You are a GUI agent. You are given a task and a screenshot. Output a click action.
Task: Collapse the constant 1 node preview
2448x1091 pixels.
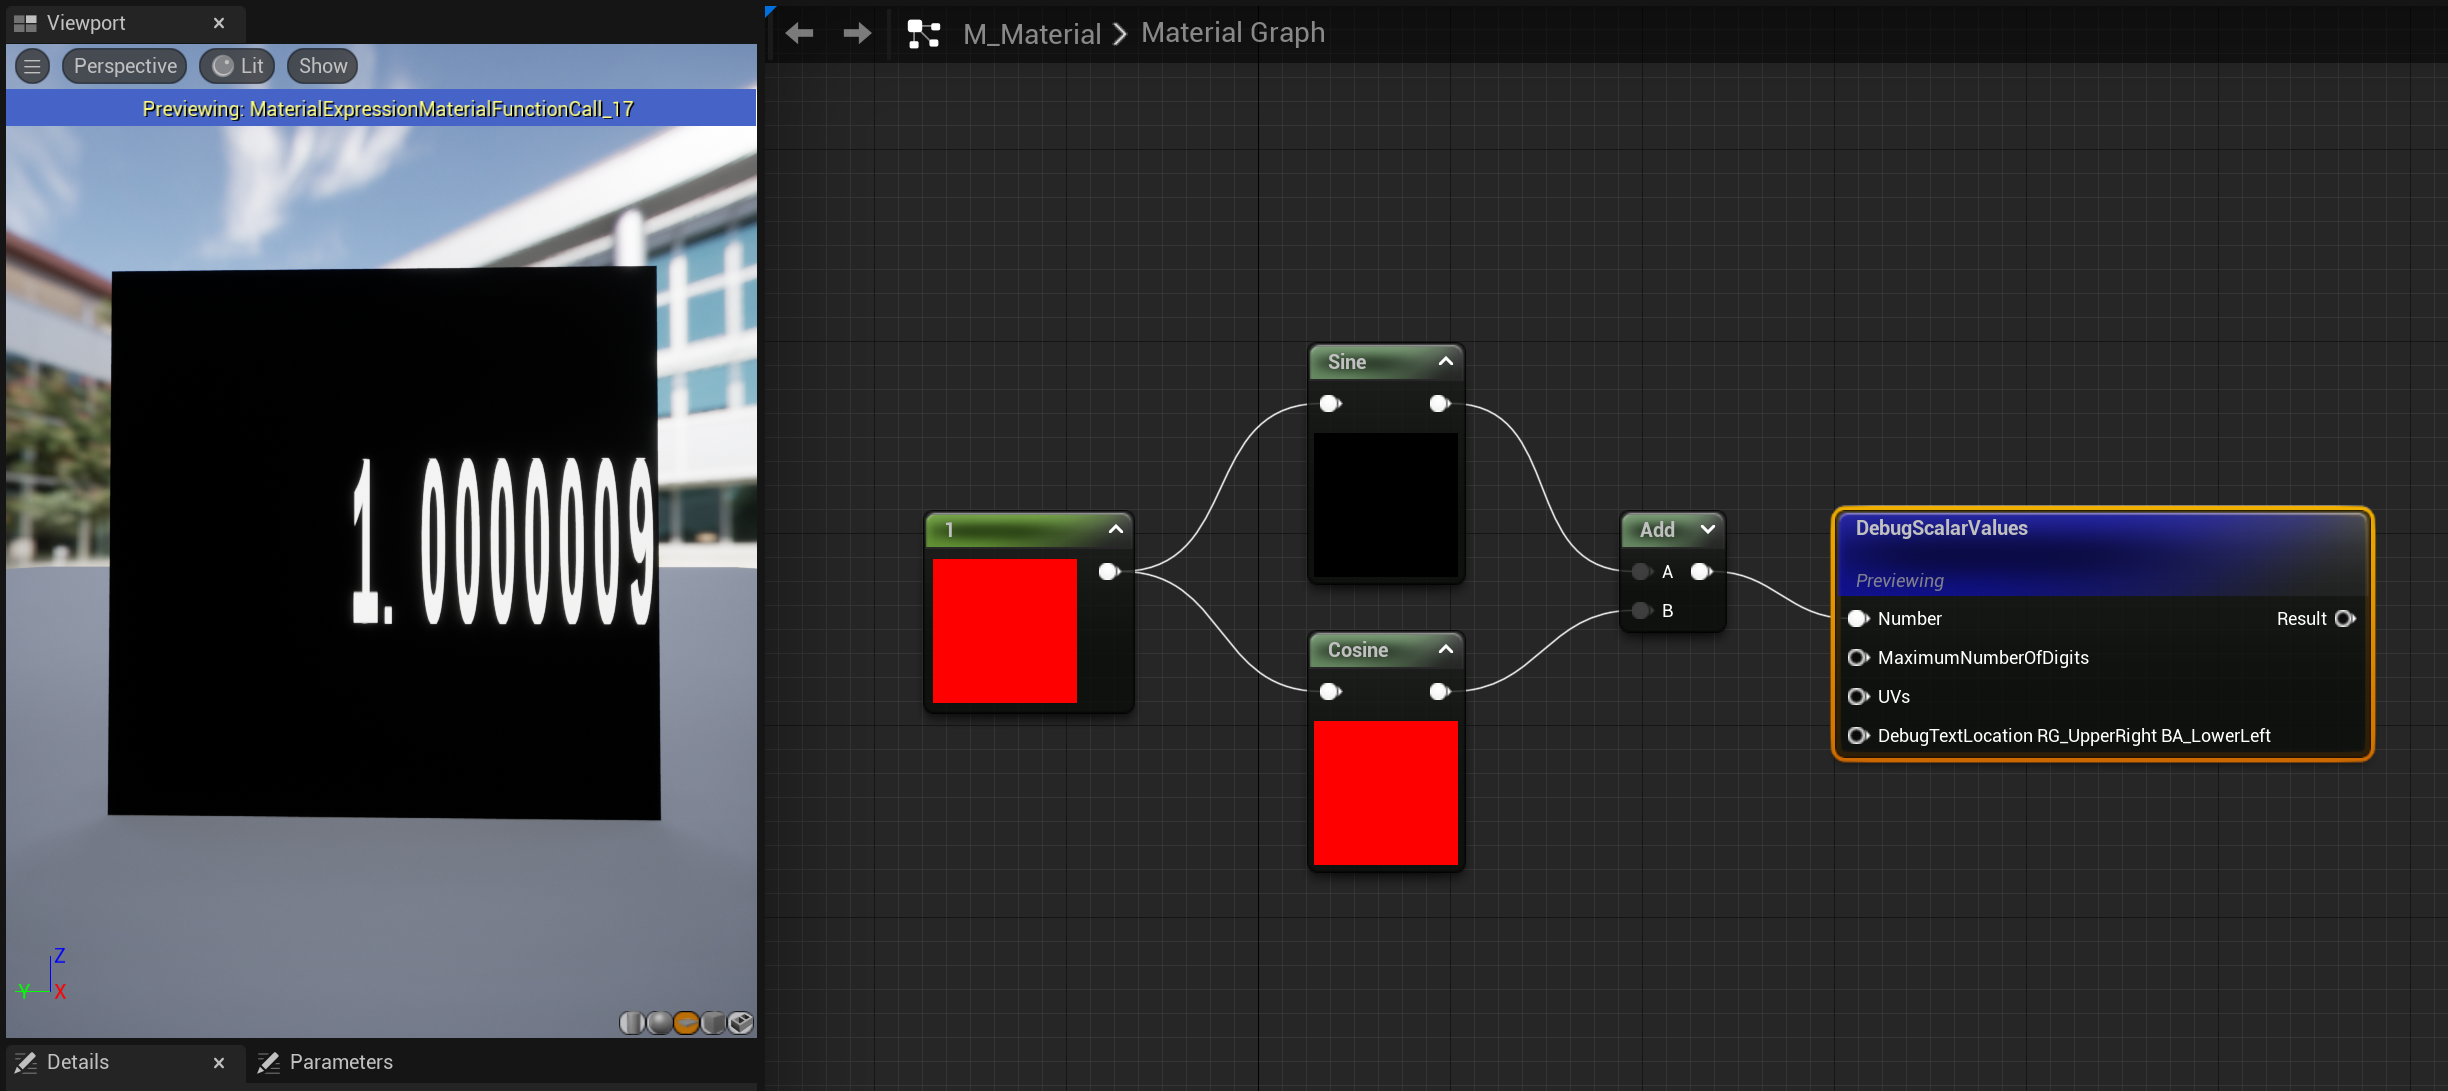pos(1115,530)
